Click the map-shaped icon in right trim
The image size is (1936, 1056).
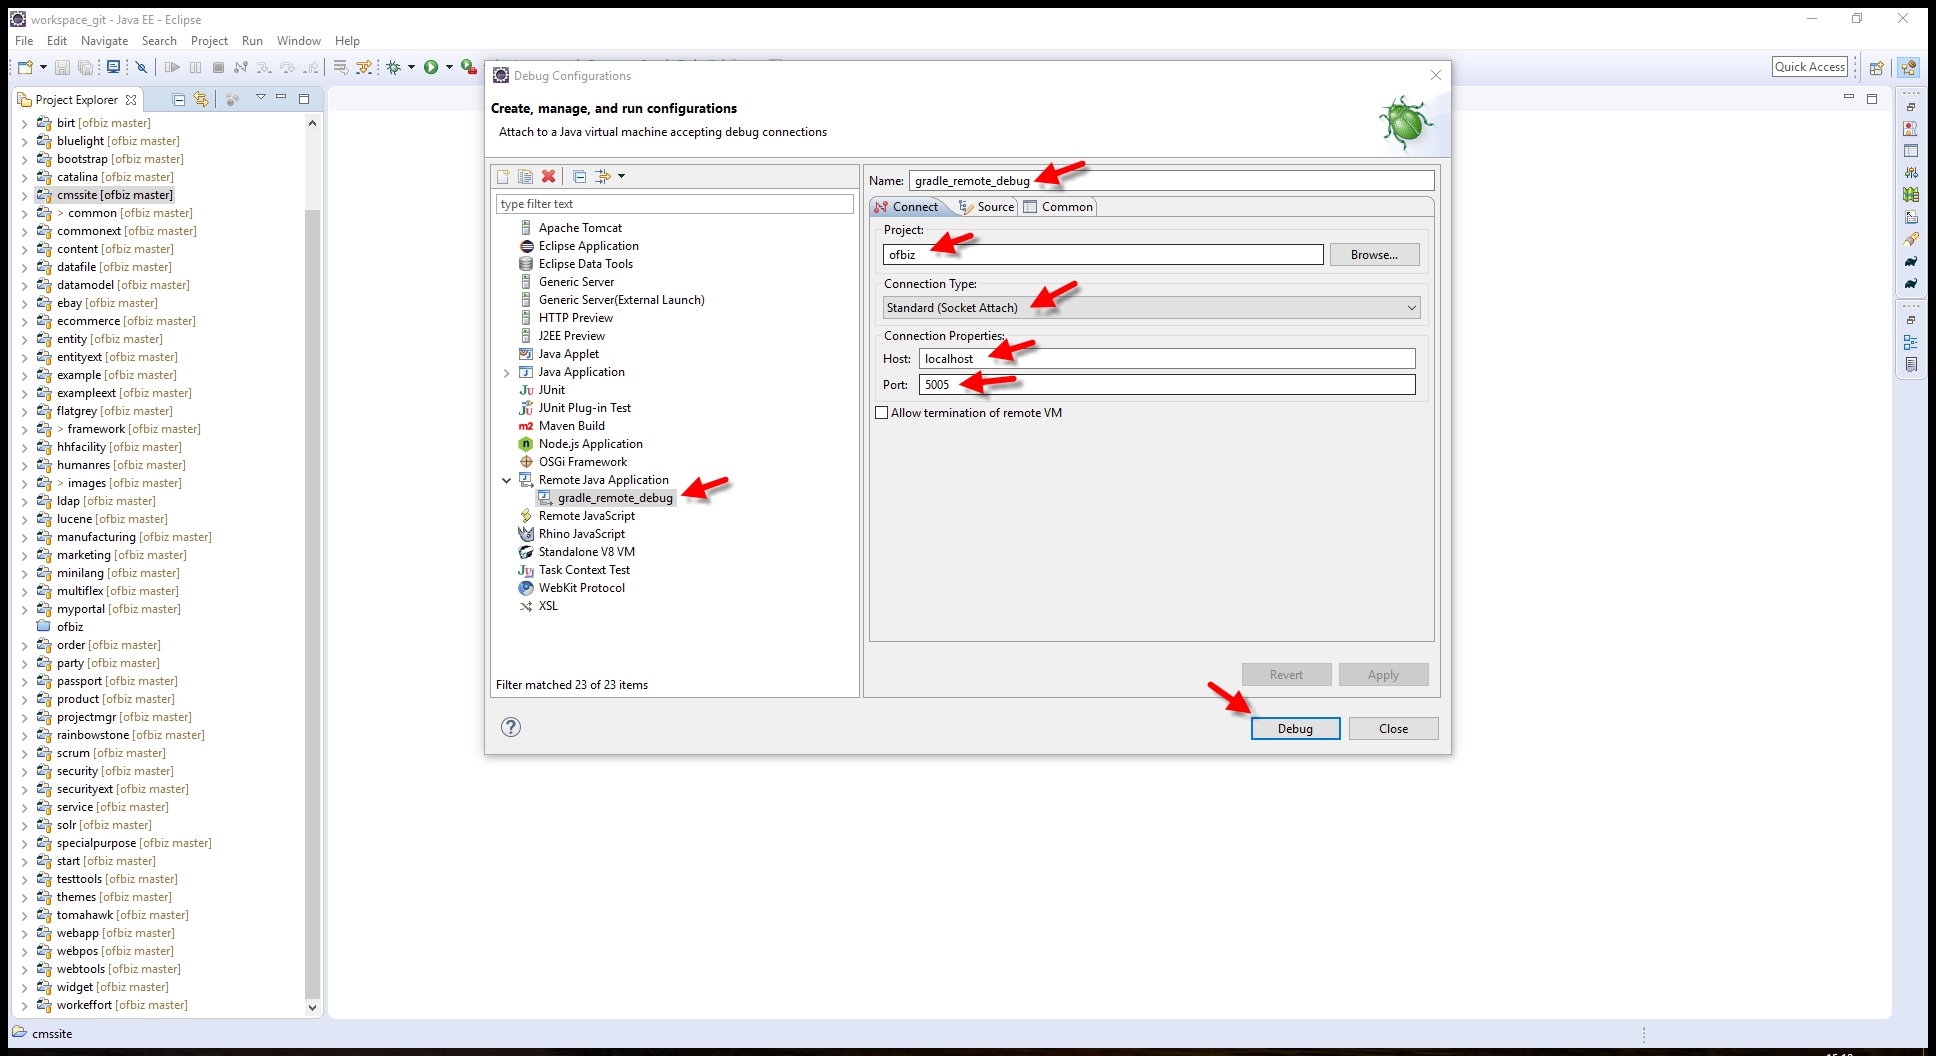[x=1911, y=195]
